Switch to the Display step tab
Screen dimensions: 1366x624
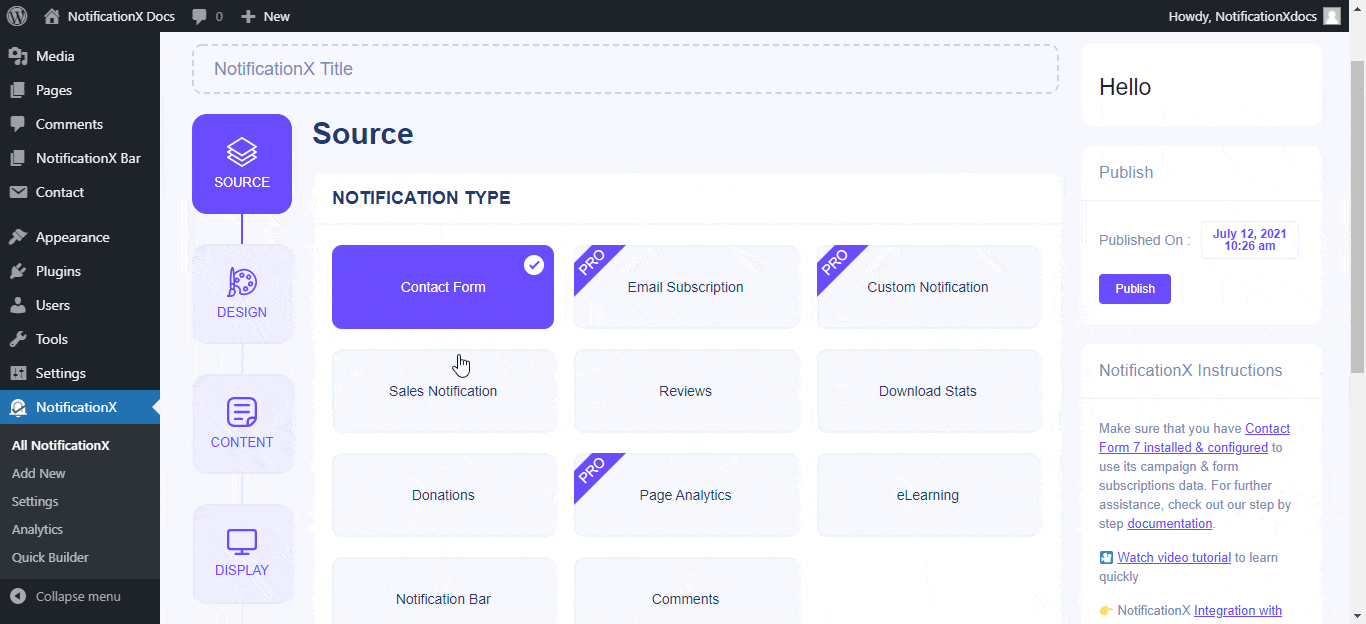tap(242, 554)
